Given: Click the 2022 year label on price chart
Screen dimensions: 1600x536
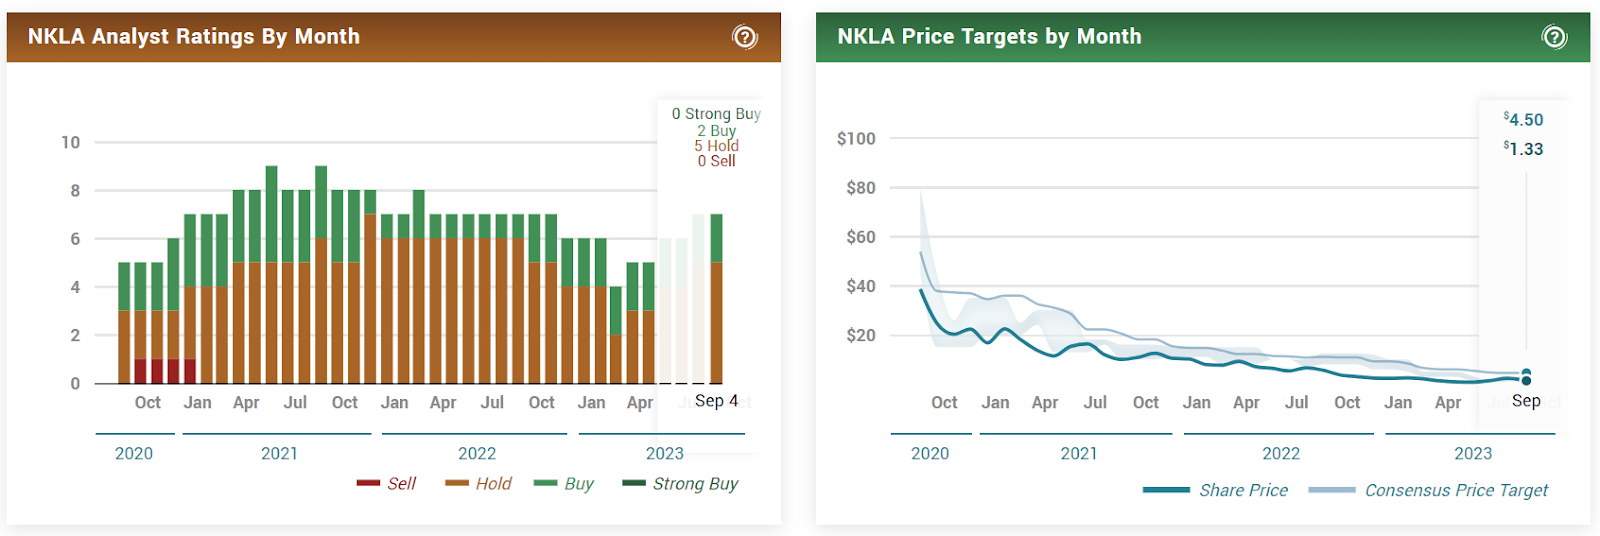Looking at the screenshot, I should point(1281,453).
